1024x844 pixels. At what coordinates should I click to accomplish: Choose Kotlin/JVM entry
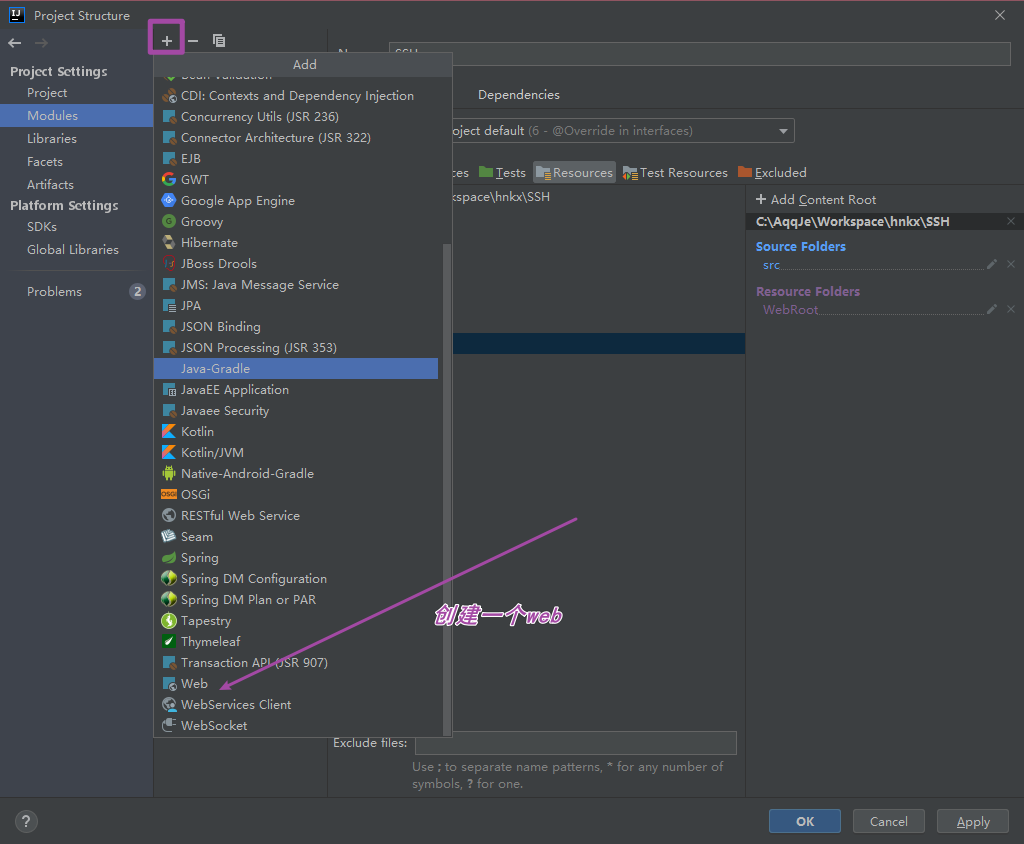(296, 452)
